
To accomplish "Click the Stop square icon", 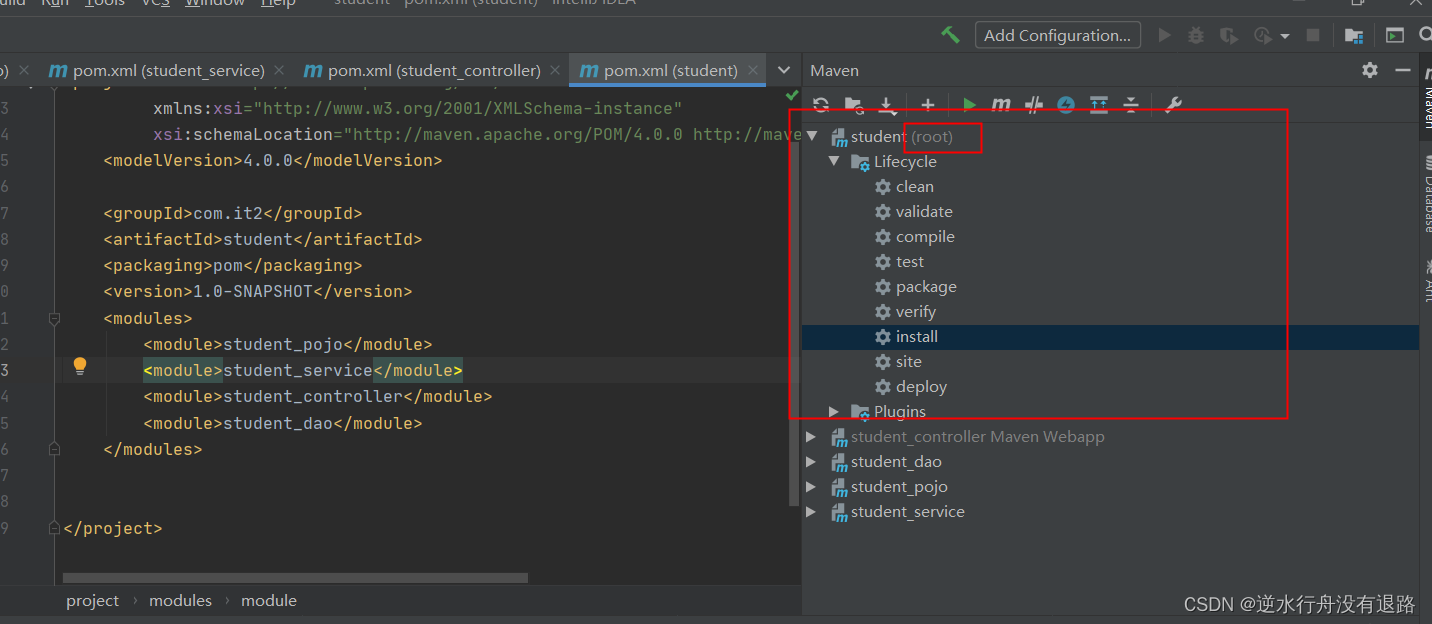I will tap(1313, 35).
